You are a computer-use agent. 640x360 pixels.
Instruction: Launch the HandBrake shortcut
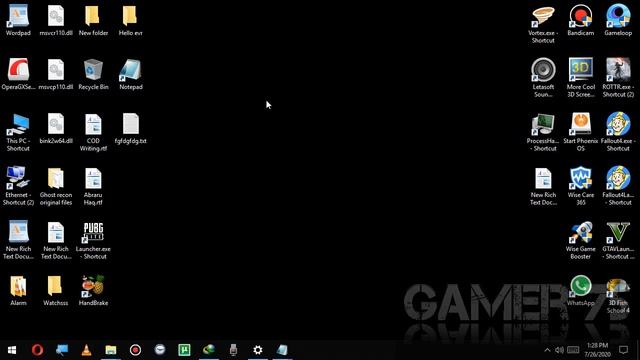pos(93,291)
